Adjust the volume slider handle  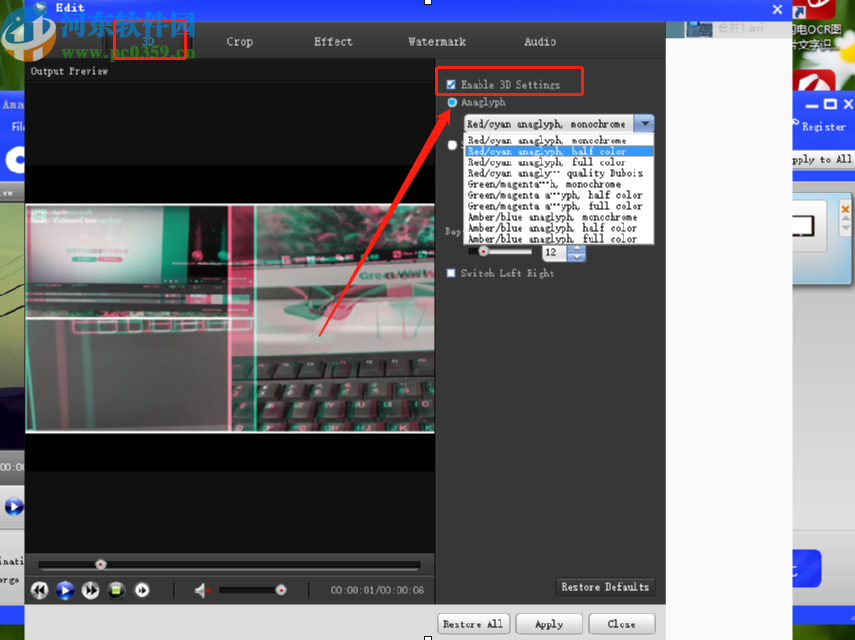point(281,590)
